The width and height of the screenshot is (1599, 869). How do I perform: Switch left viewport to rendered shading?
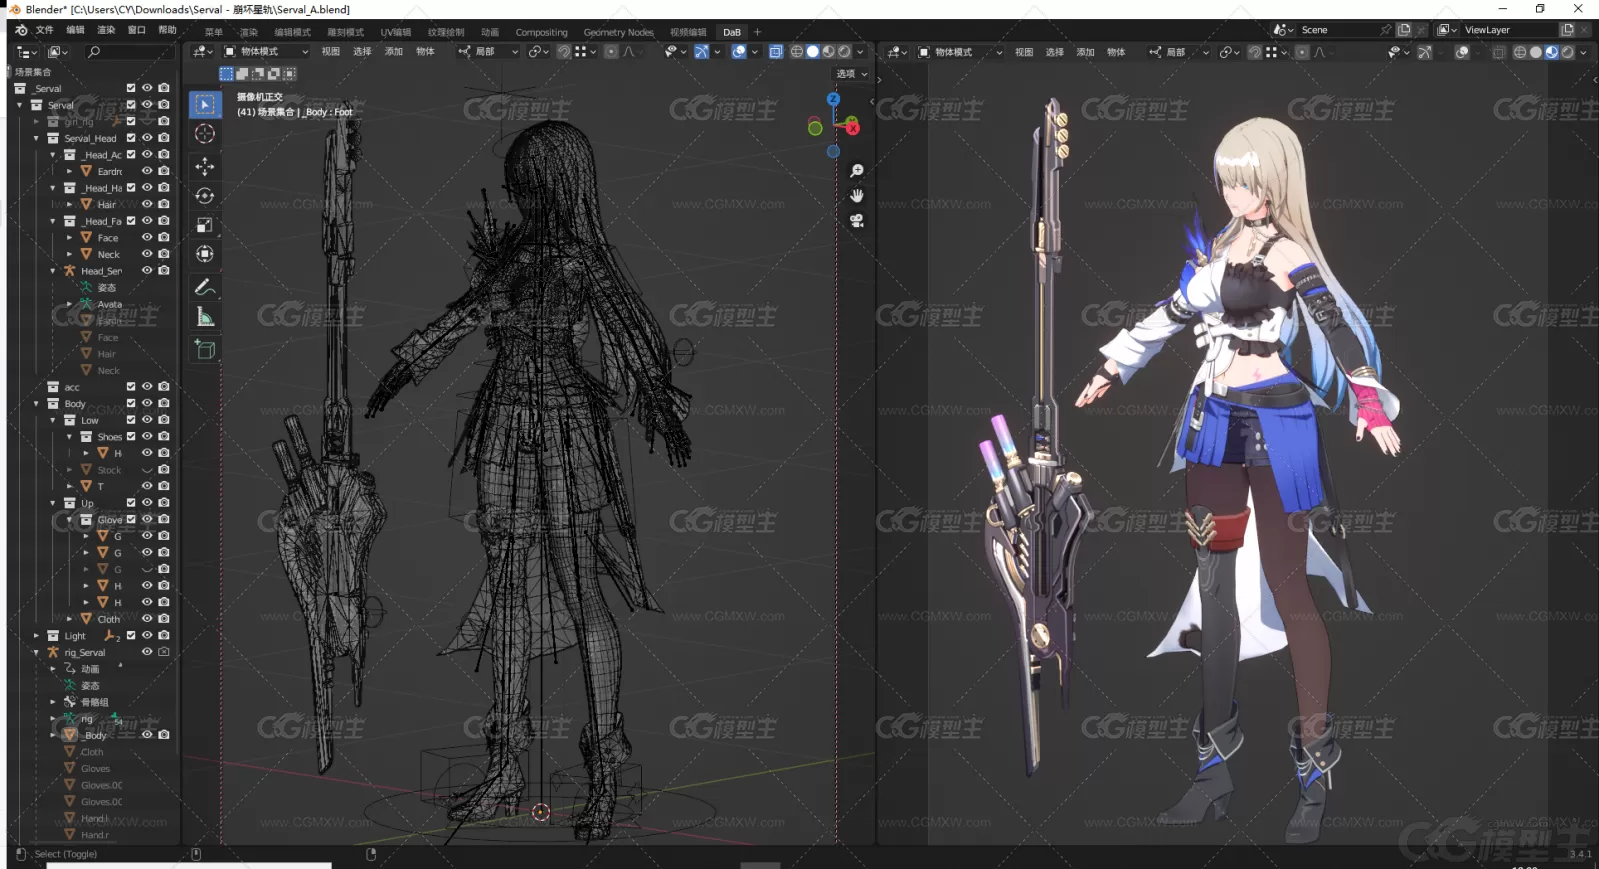point(844,52)
